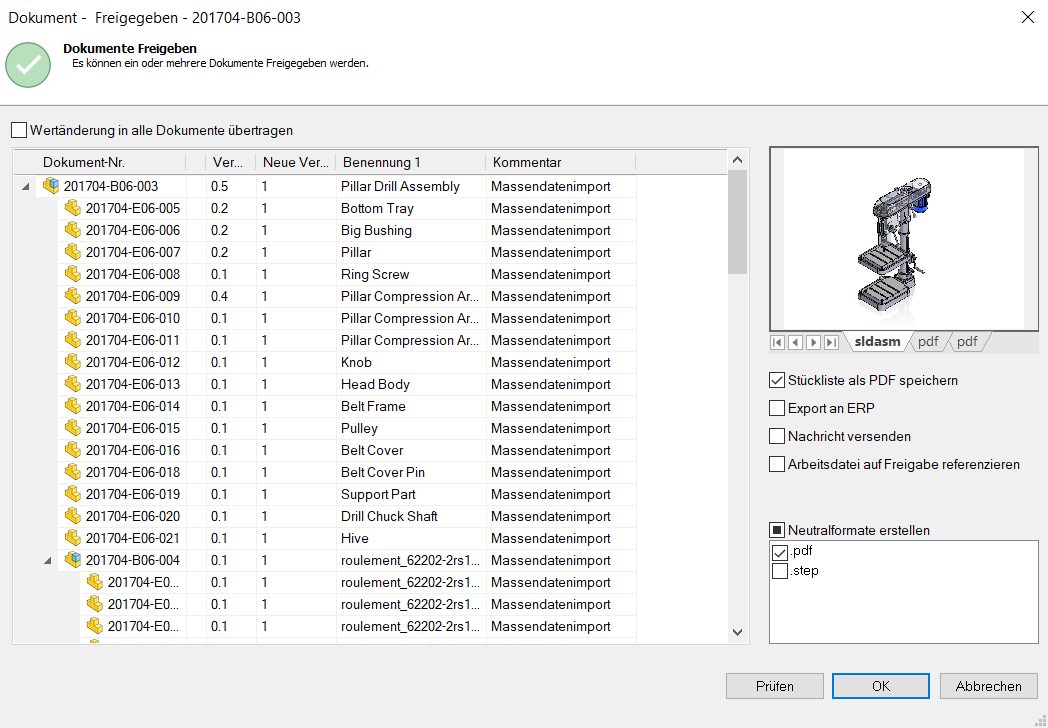Show next preview with forward arrow
This screenshot has width=1048, height=728.
(813, 342)
